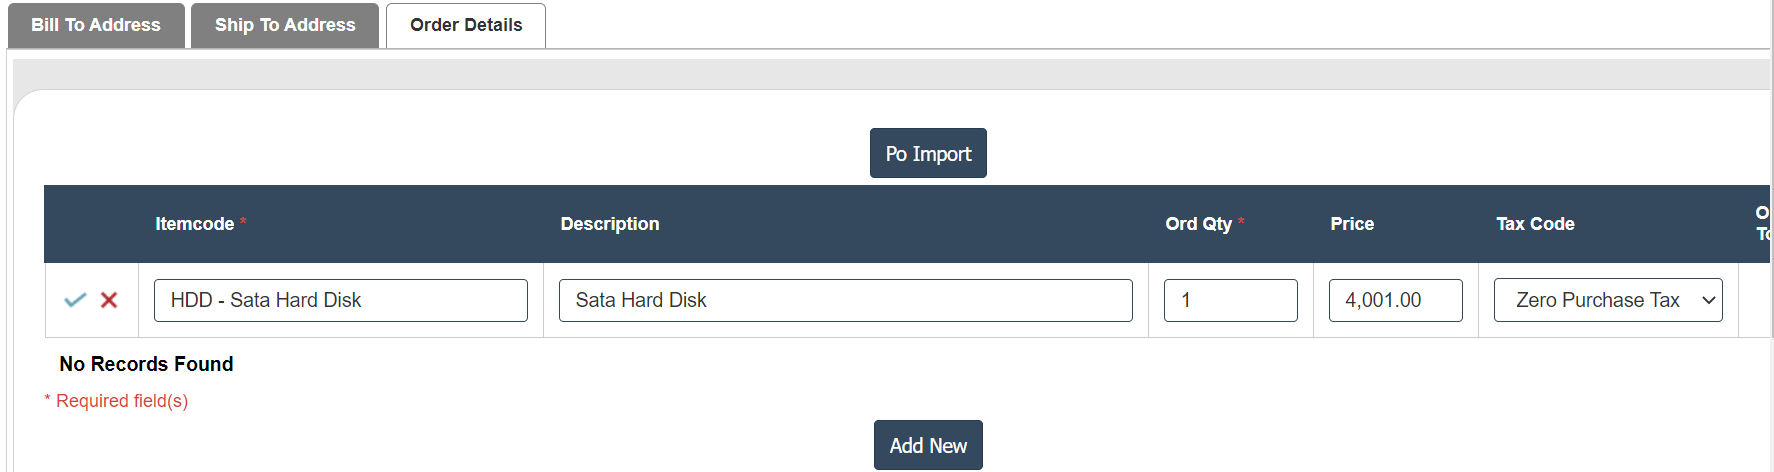Open the Ship To Address tab
Screen dimensions: 1774x472
click(x=285, y=25)
